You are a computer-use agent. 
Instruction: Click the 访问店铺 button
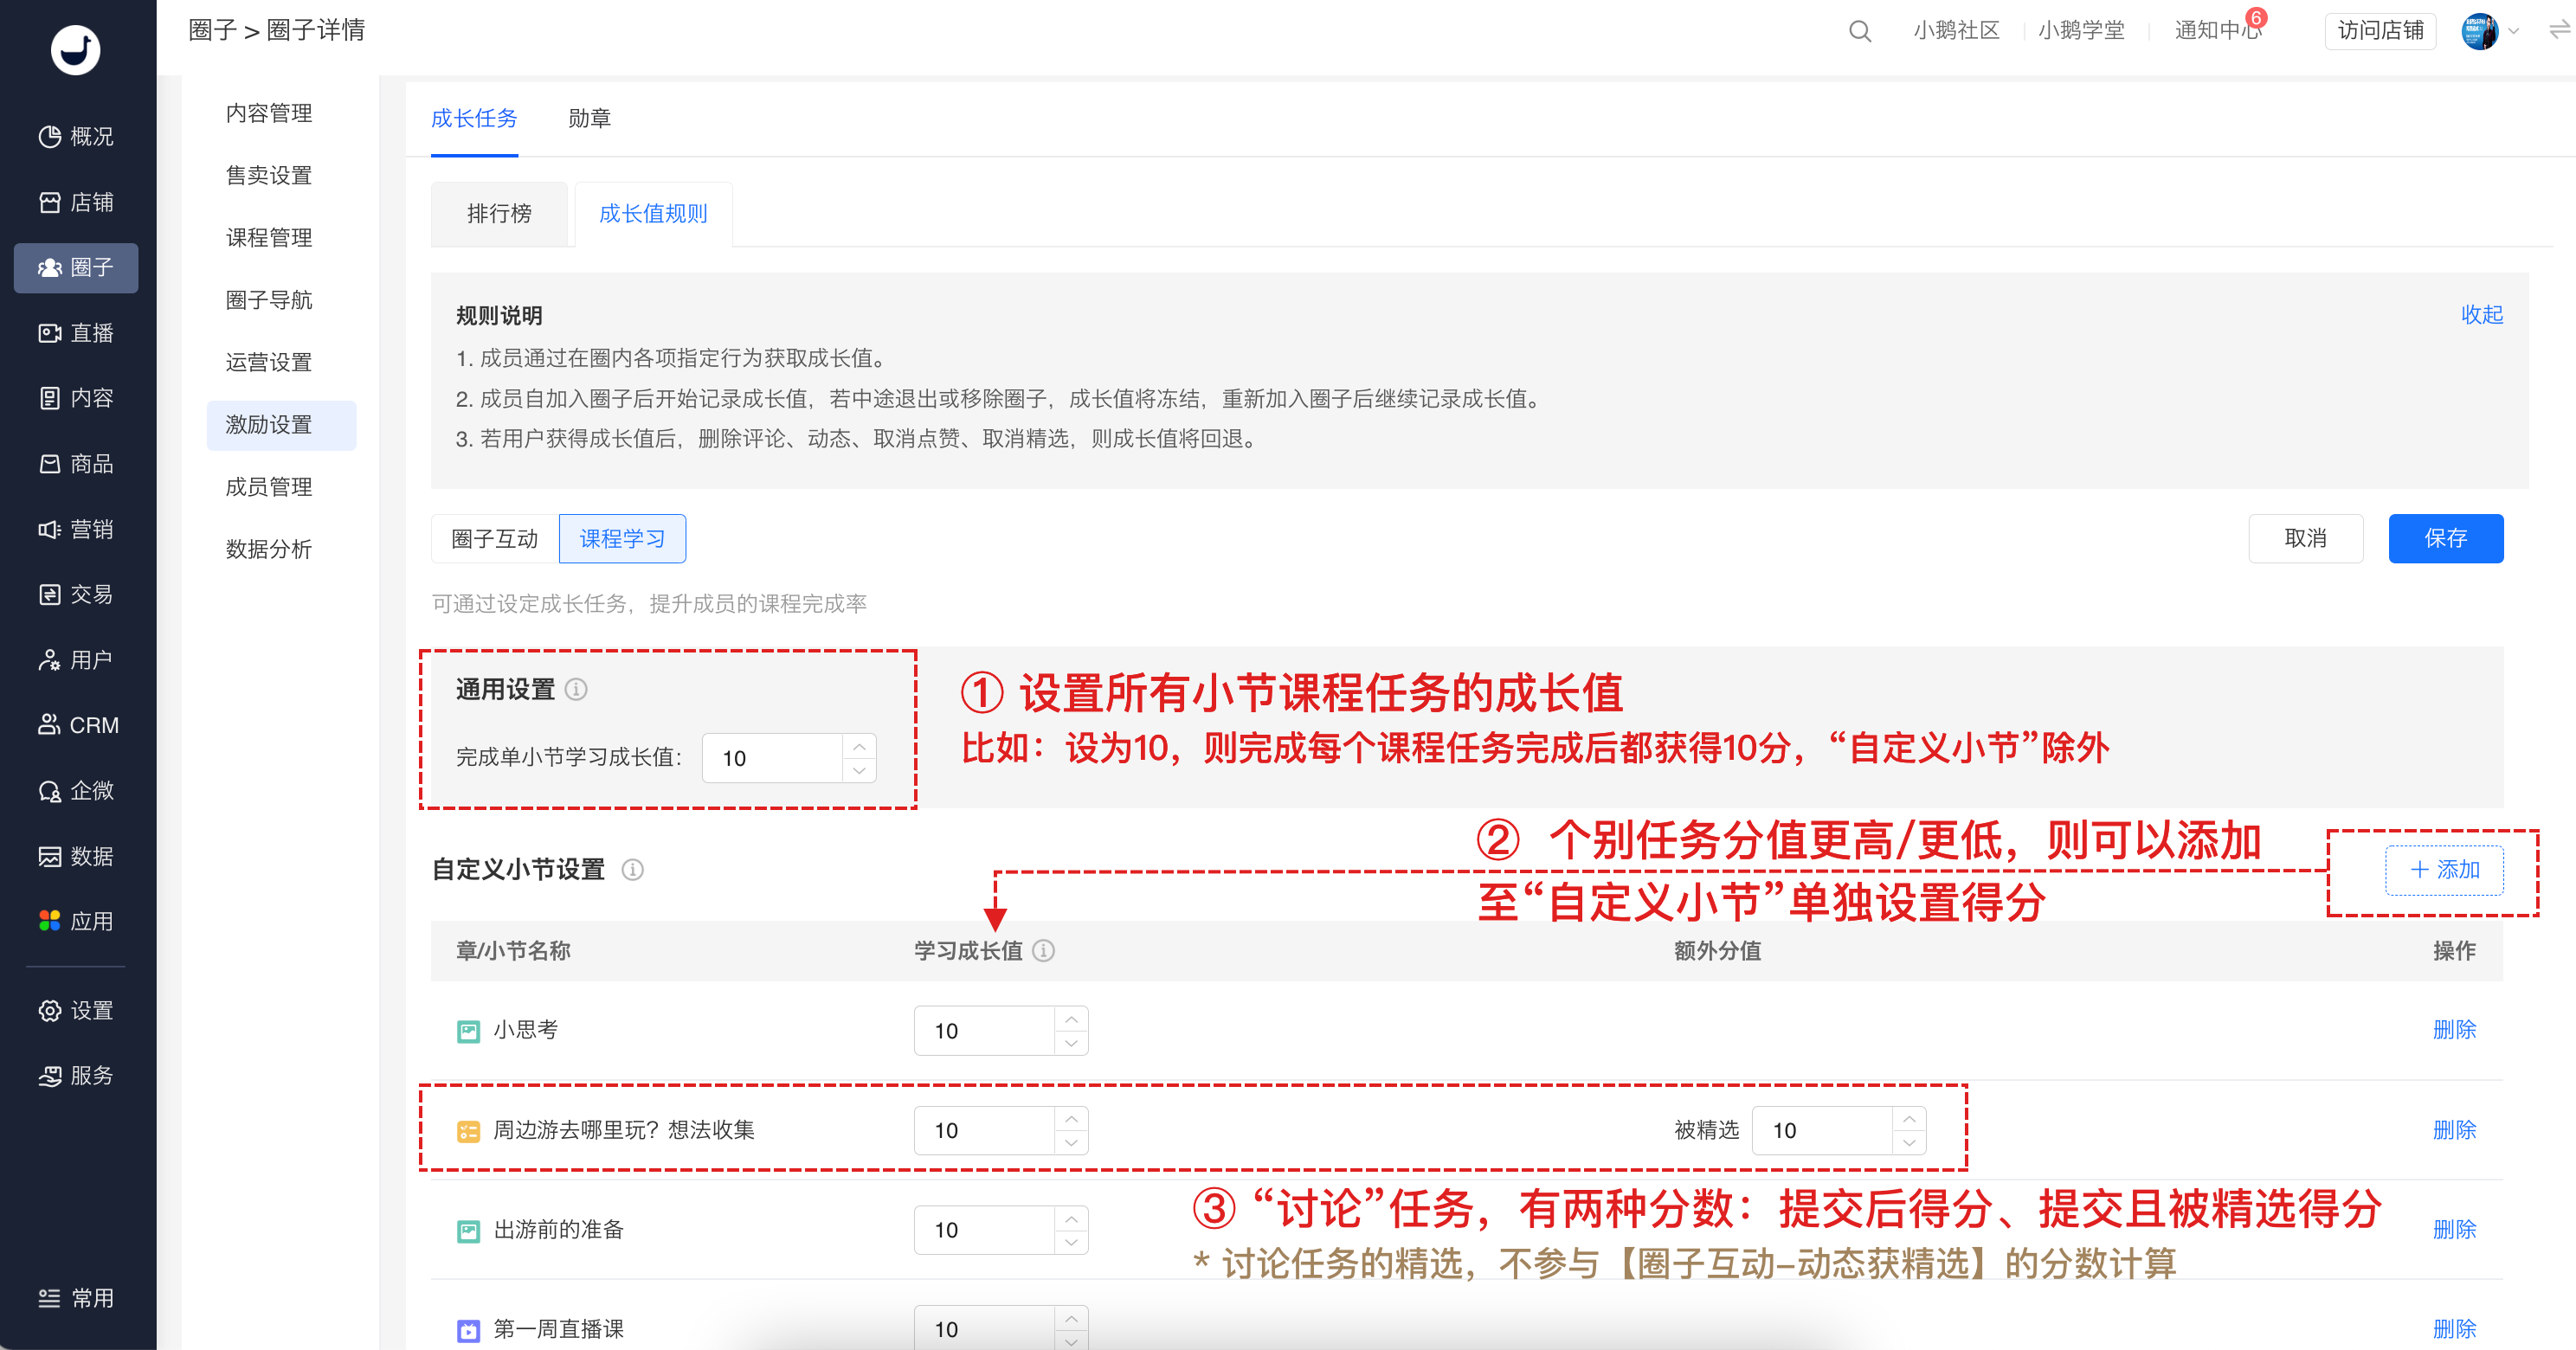click(x=2380, y=31)
